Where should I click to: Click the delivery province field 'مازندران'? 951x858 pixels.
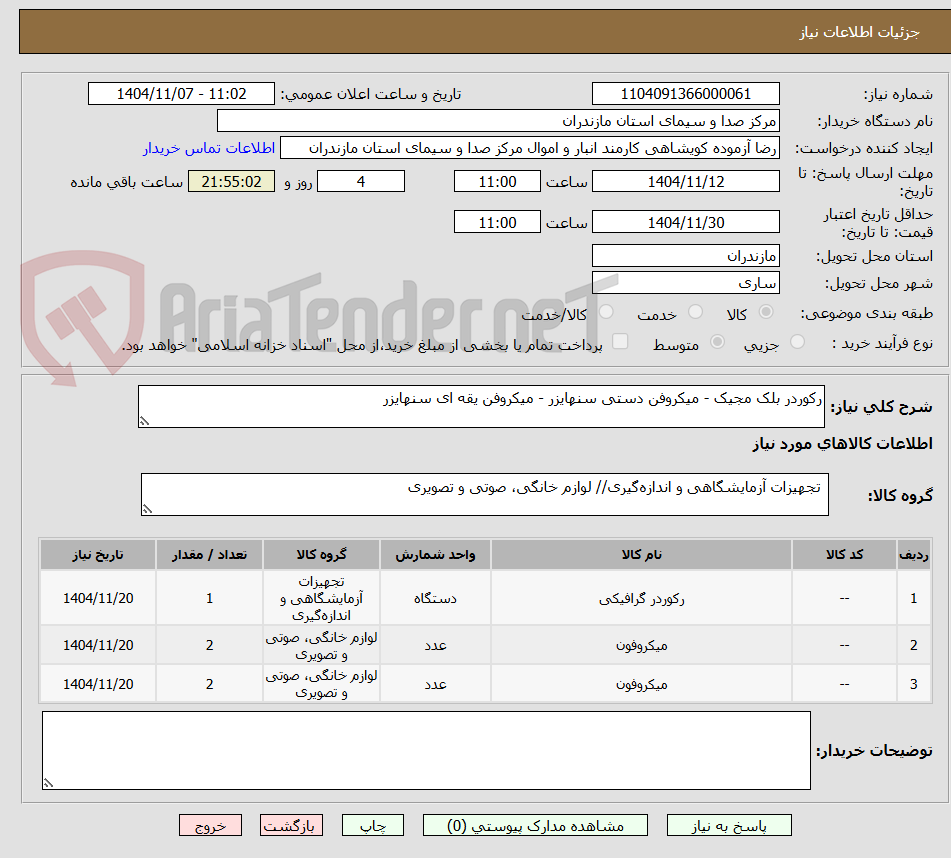[x=685, y=256]
